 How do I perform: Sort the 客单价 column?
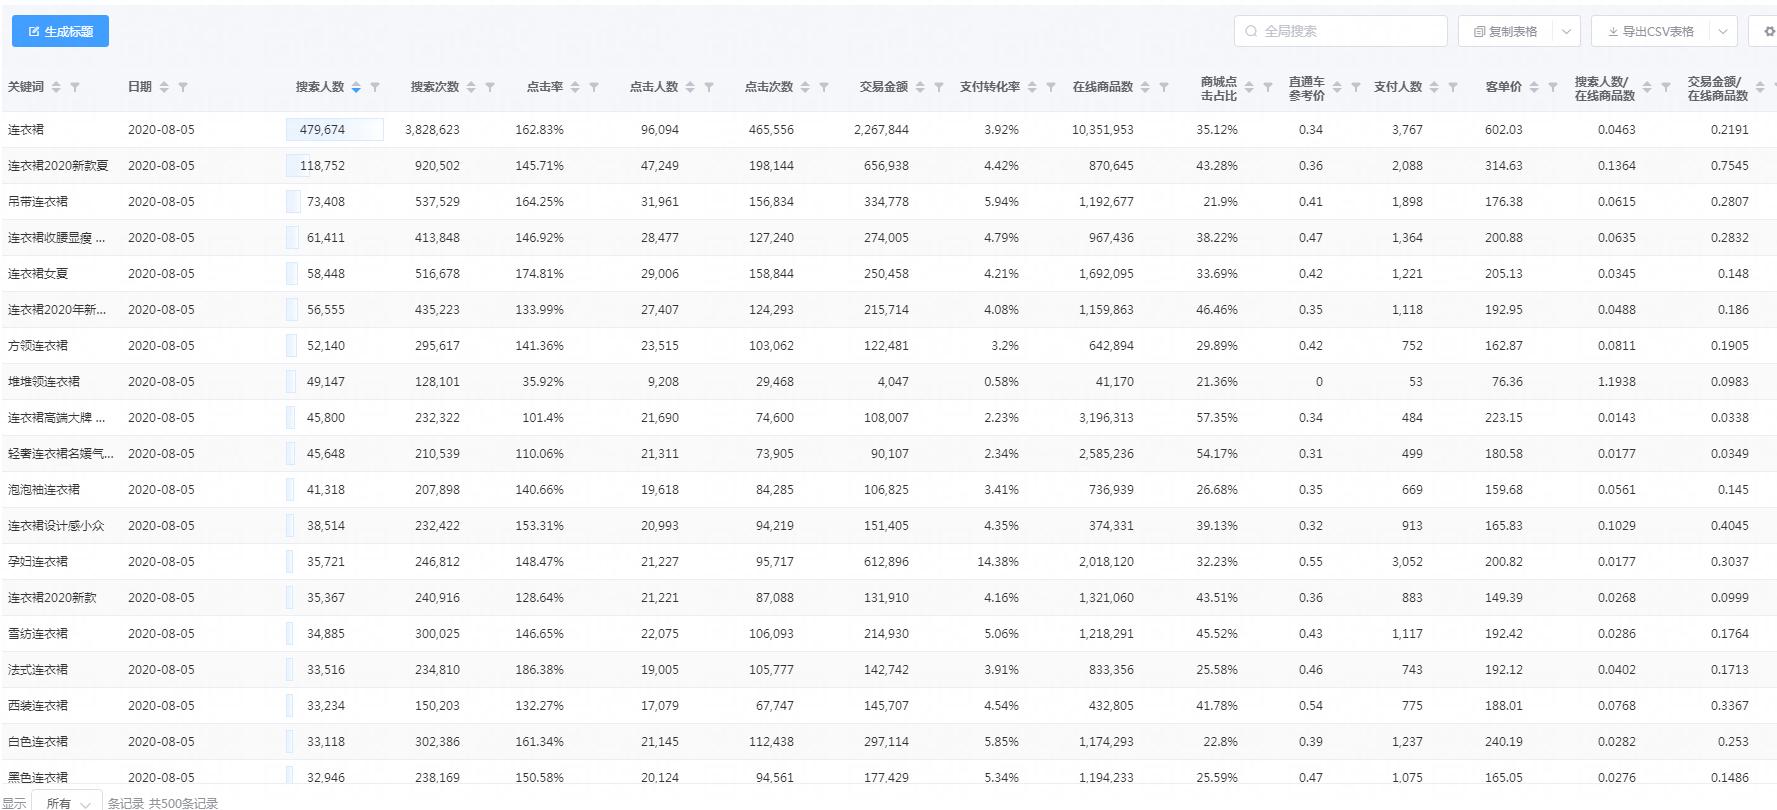tap(1534, 87)
